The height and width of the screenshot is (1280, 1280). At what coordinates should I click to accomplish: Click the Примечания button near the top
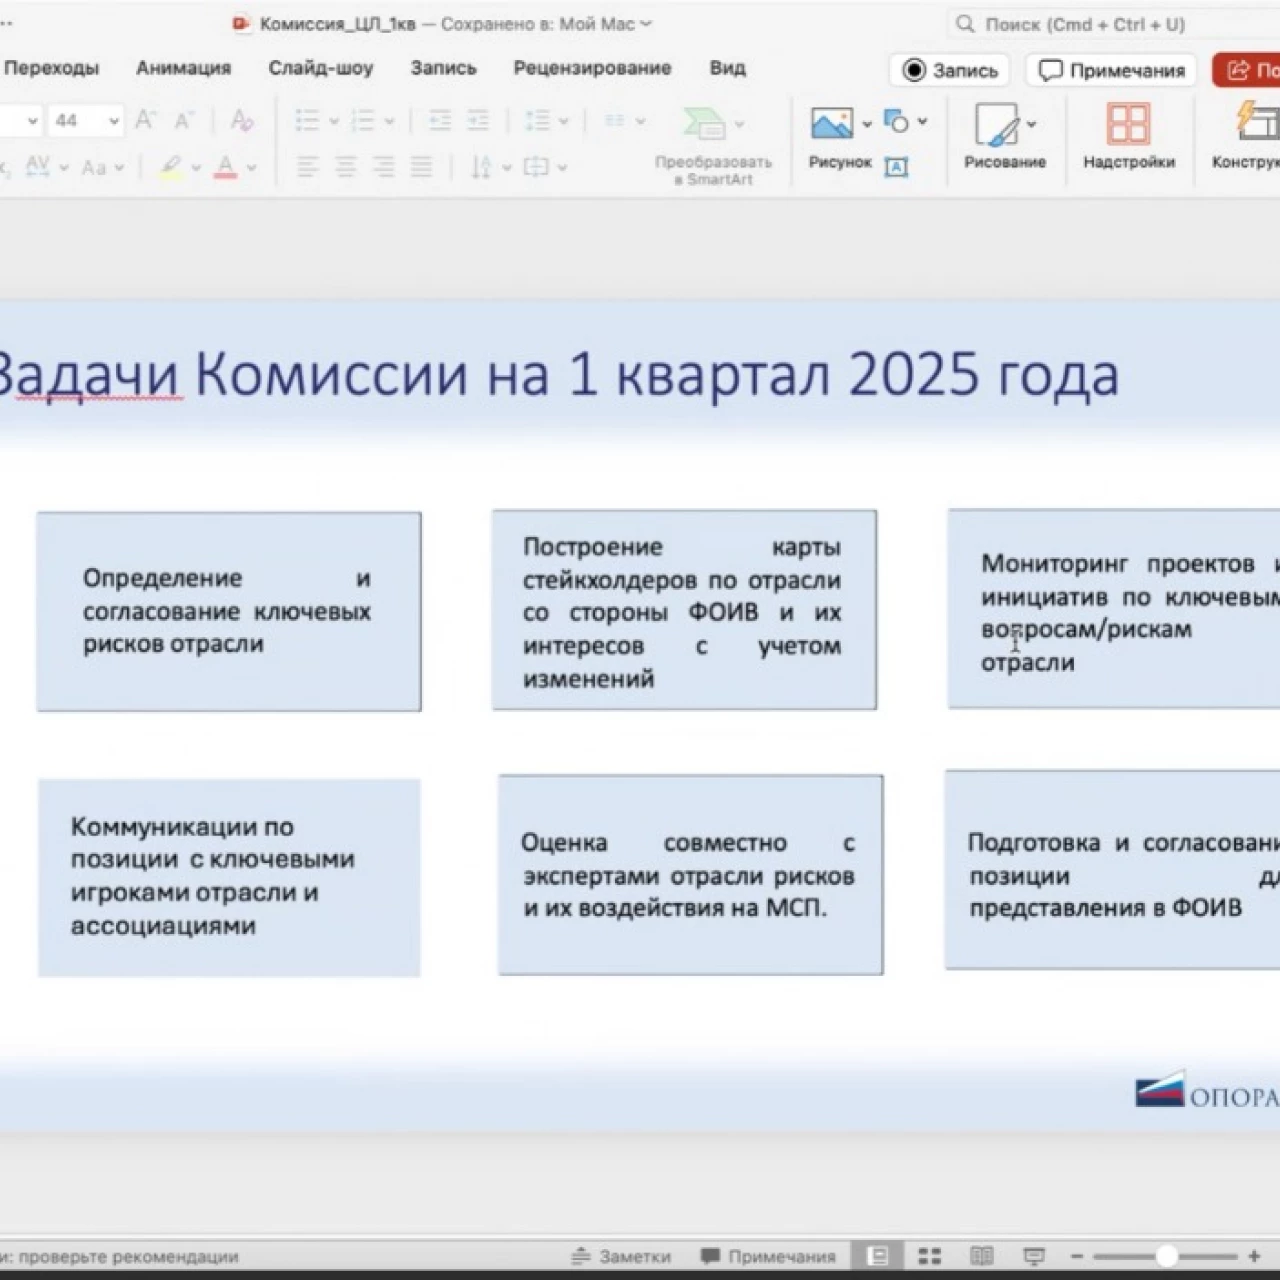(x=1111, y=70)
